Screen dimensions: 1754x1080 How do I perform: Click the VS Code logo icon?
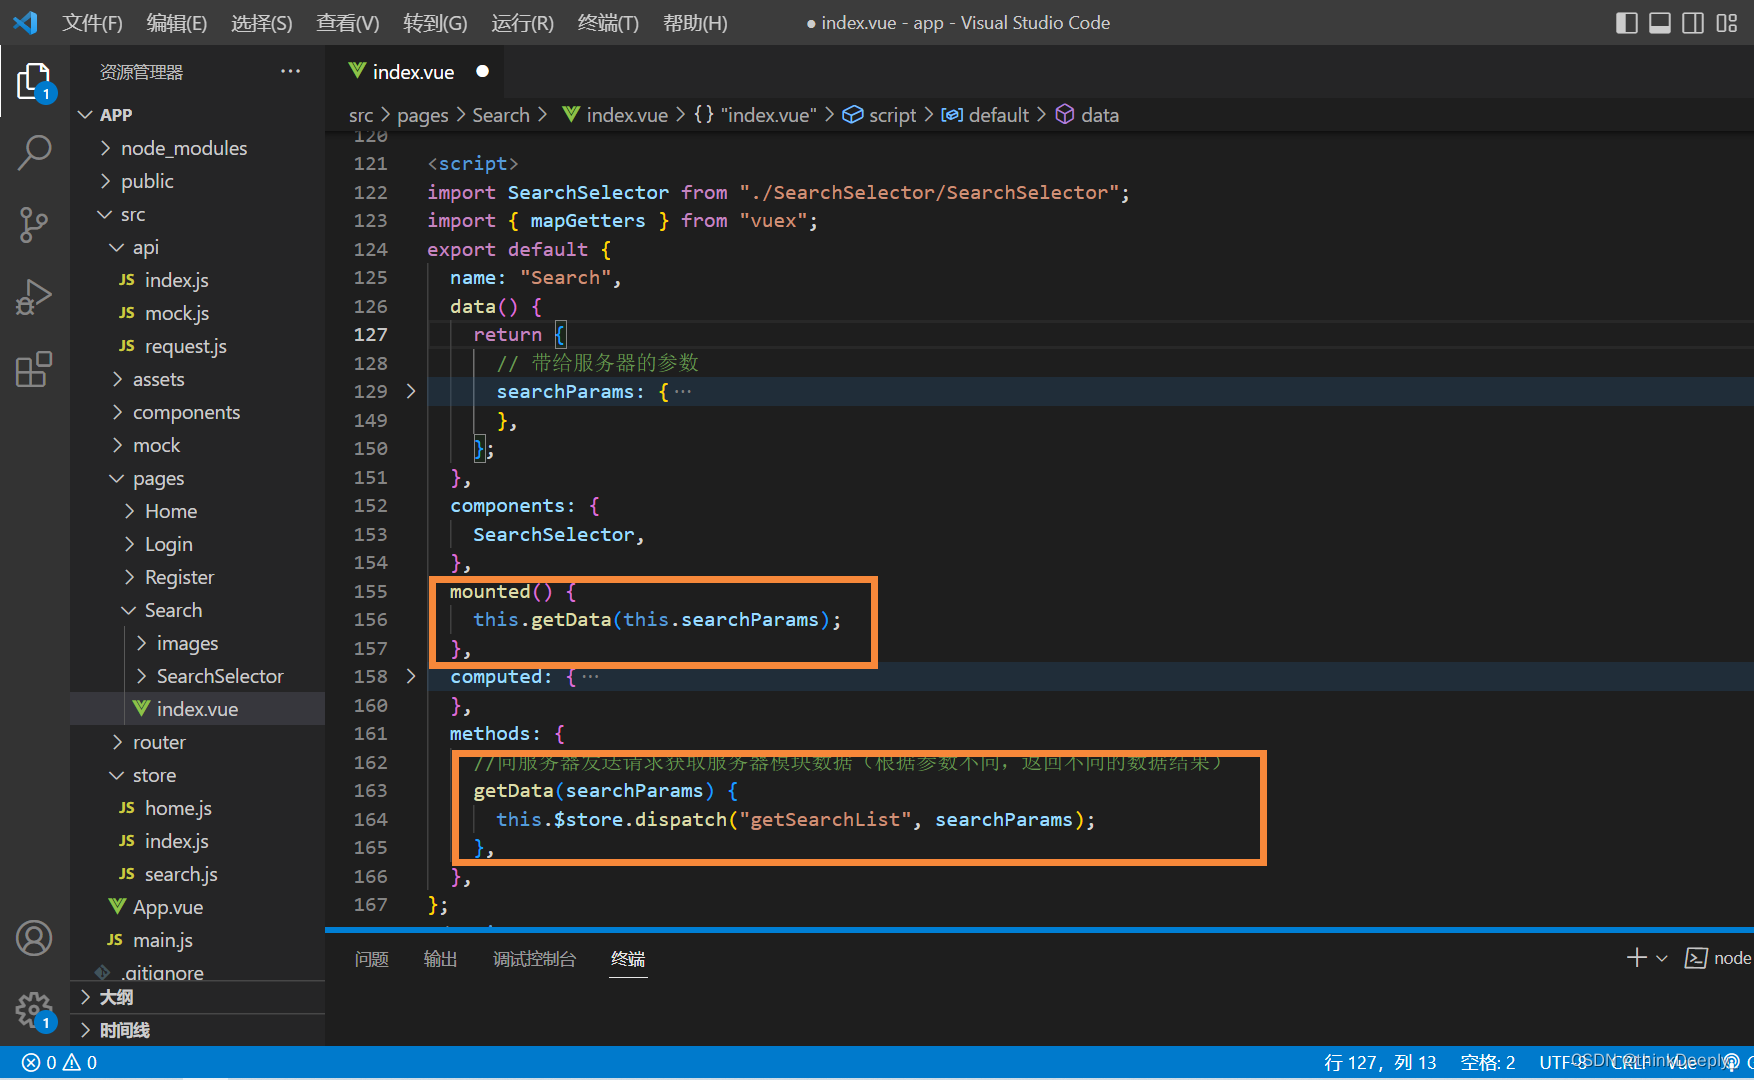pos(26,22)
